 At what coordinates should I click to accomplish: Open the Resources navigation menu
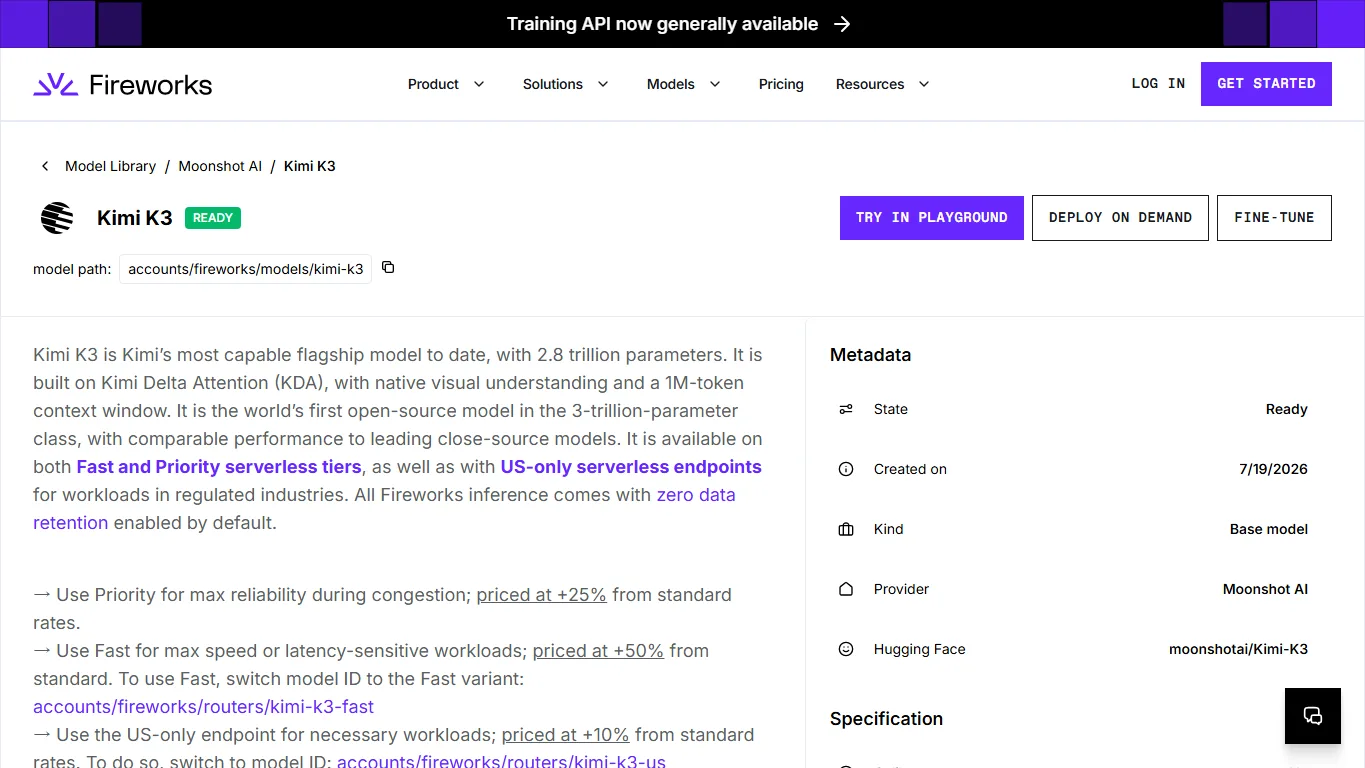click(883, 84)
